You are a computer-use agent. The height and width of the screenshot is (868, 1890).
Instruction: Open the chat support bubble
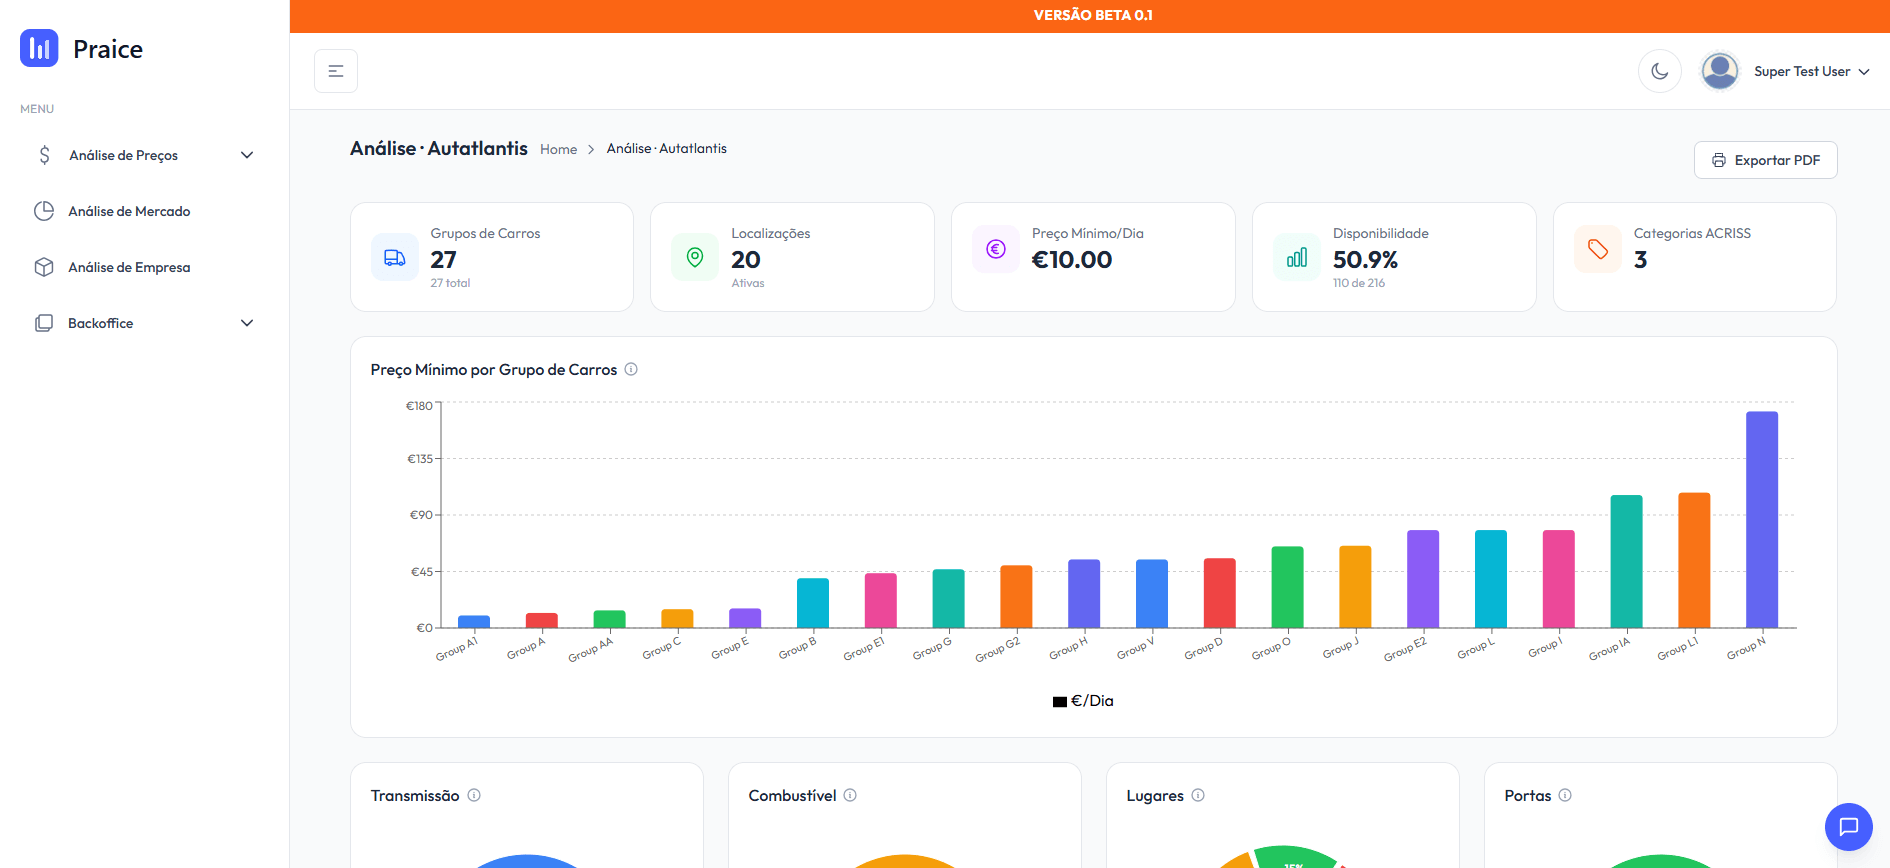(1848, 826)
